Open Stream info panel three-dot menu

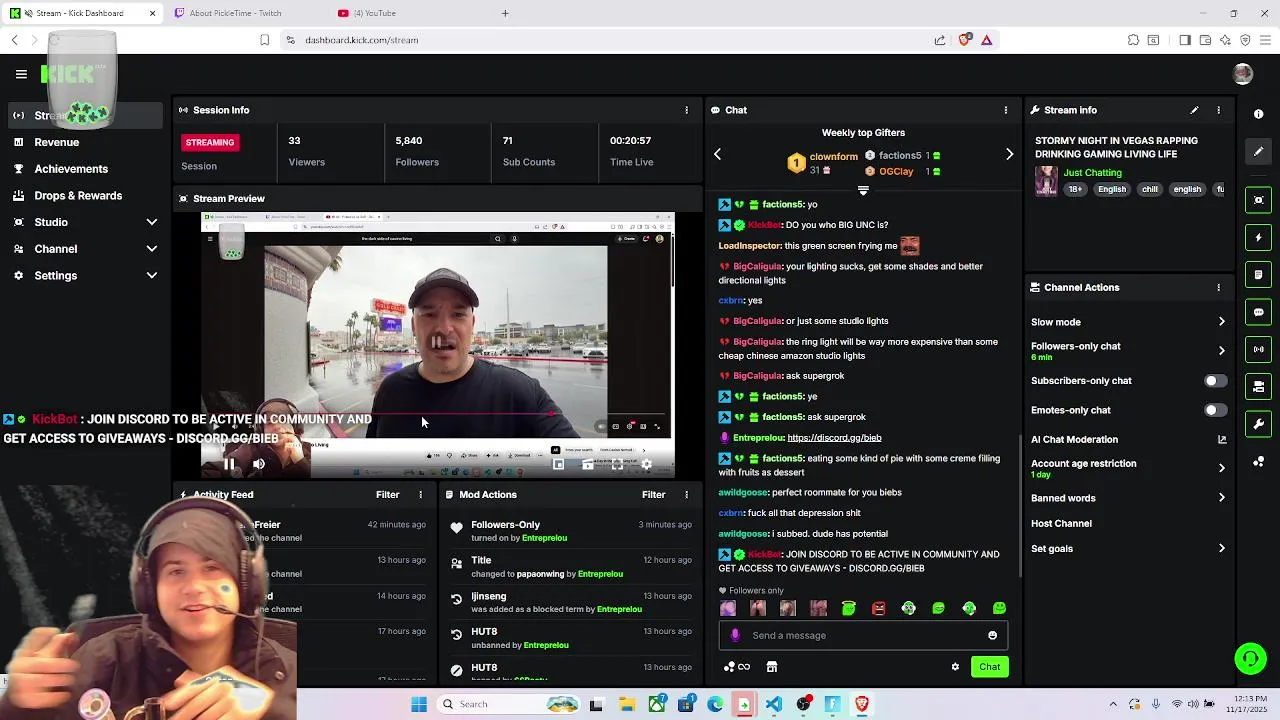pyautogui.click(x=1218, y=110)
